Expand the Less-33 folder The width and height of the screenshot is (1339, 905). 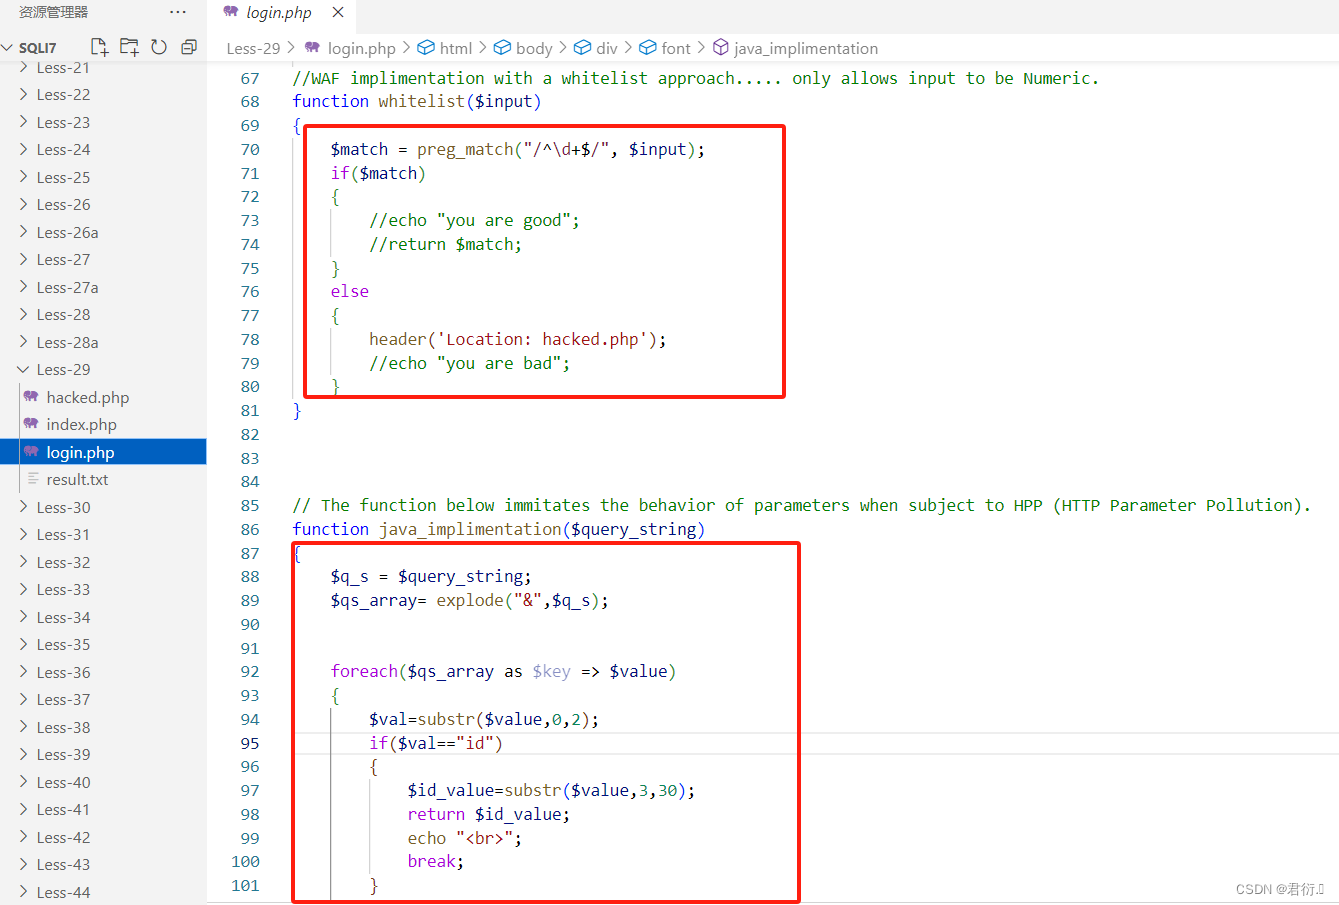tap(64, 589)
